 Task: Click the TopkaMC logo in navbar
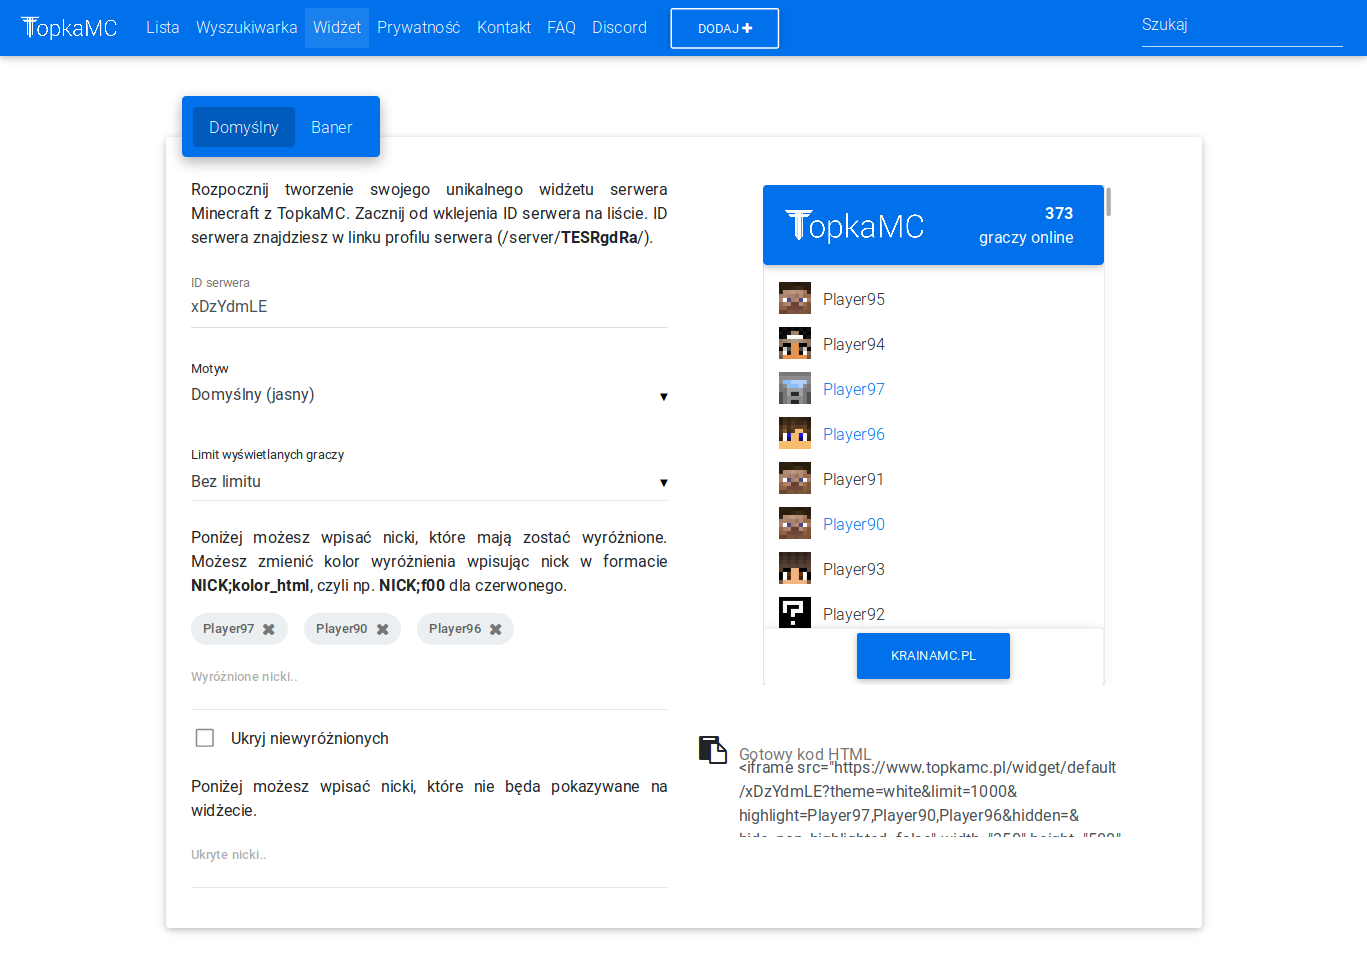[69, 28]
